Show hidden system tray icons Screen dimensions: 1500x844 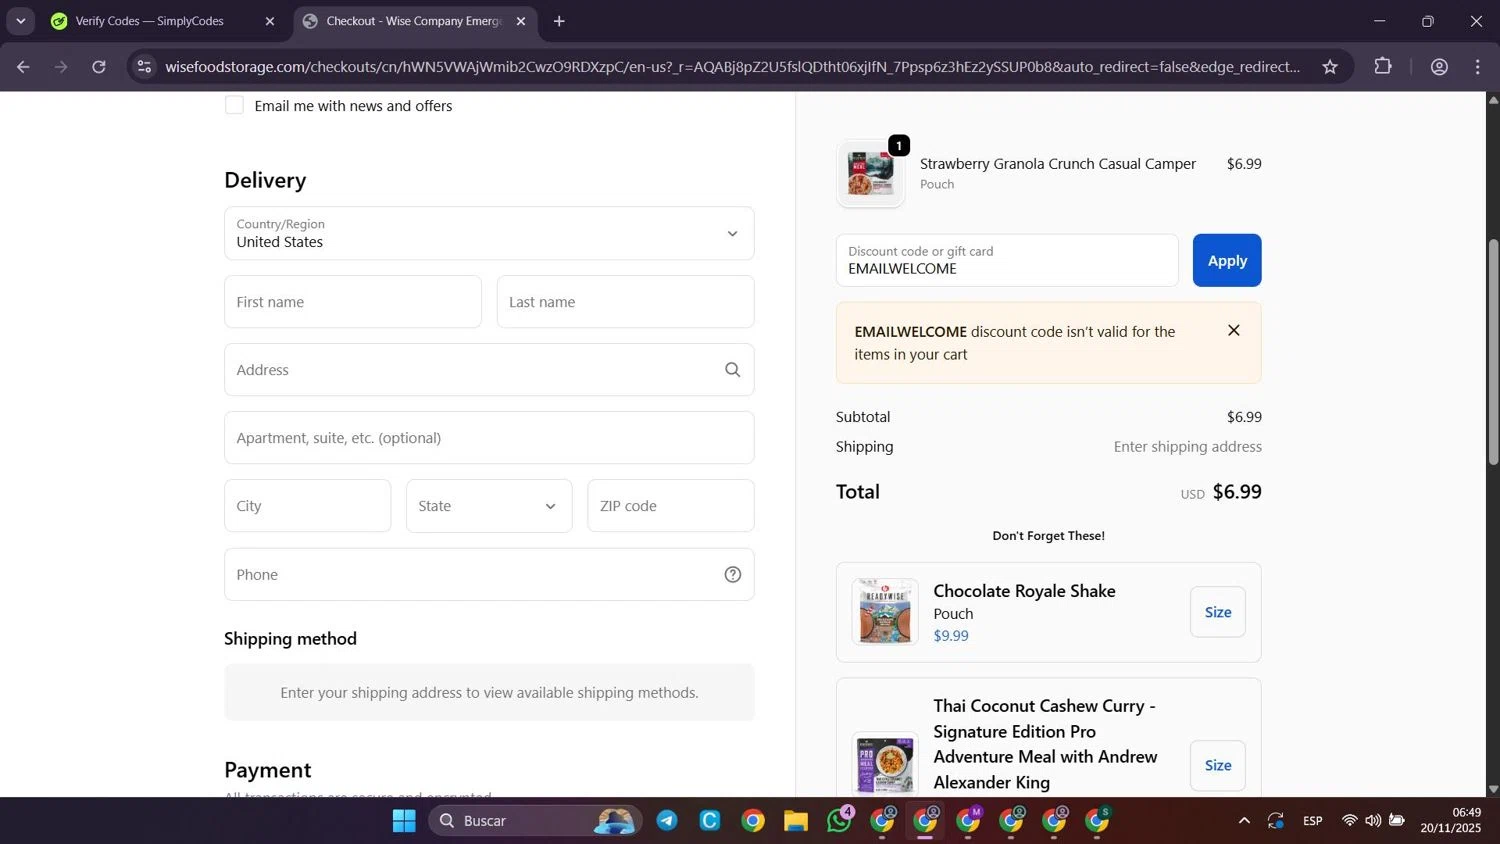(x=1244, y=821)
